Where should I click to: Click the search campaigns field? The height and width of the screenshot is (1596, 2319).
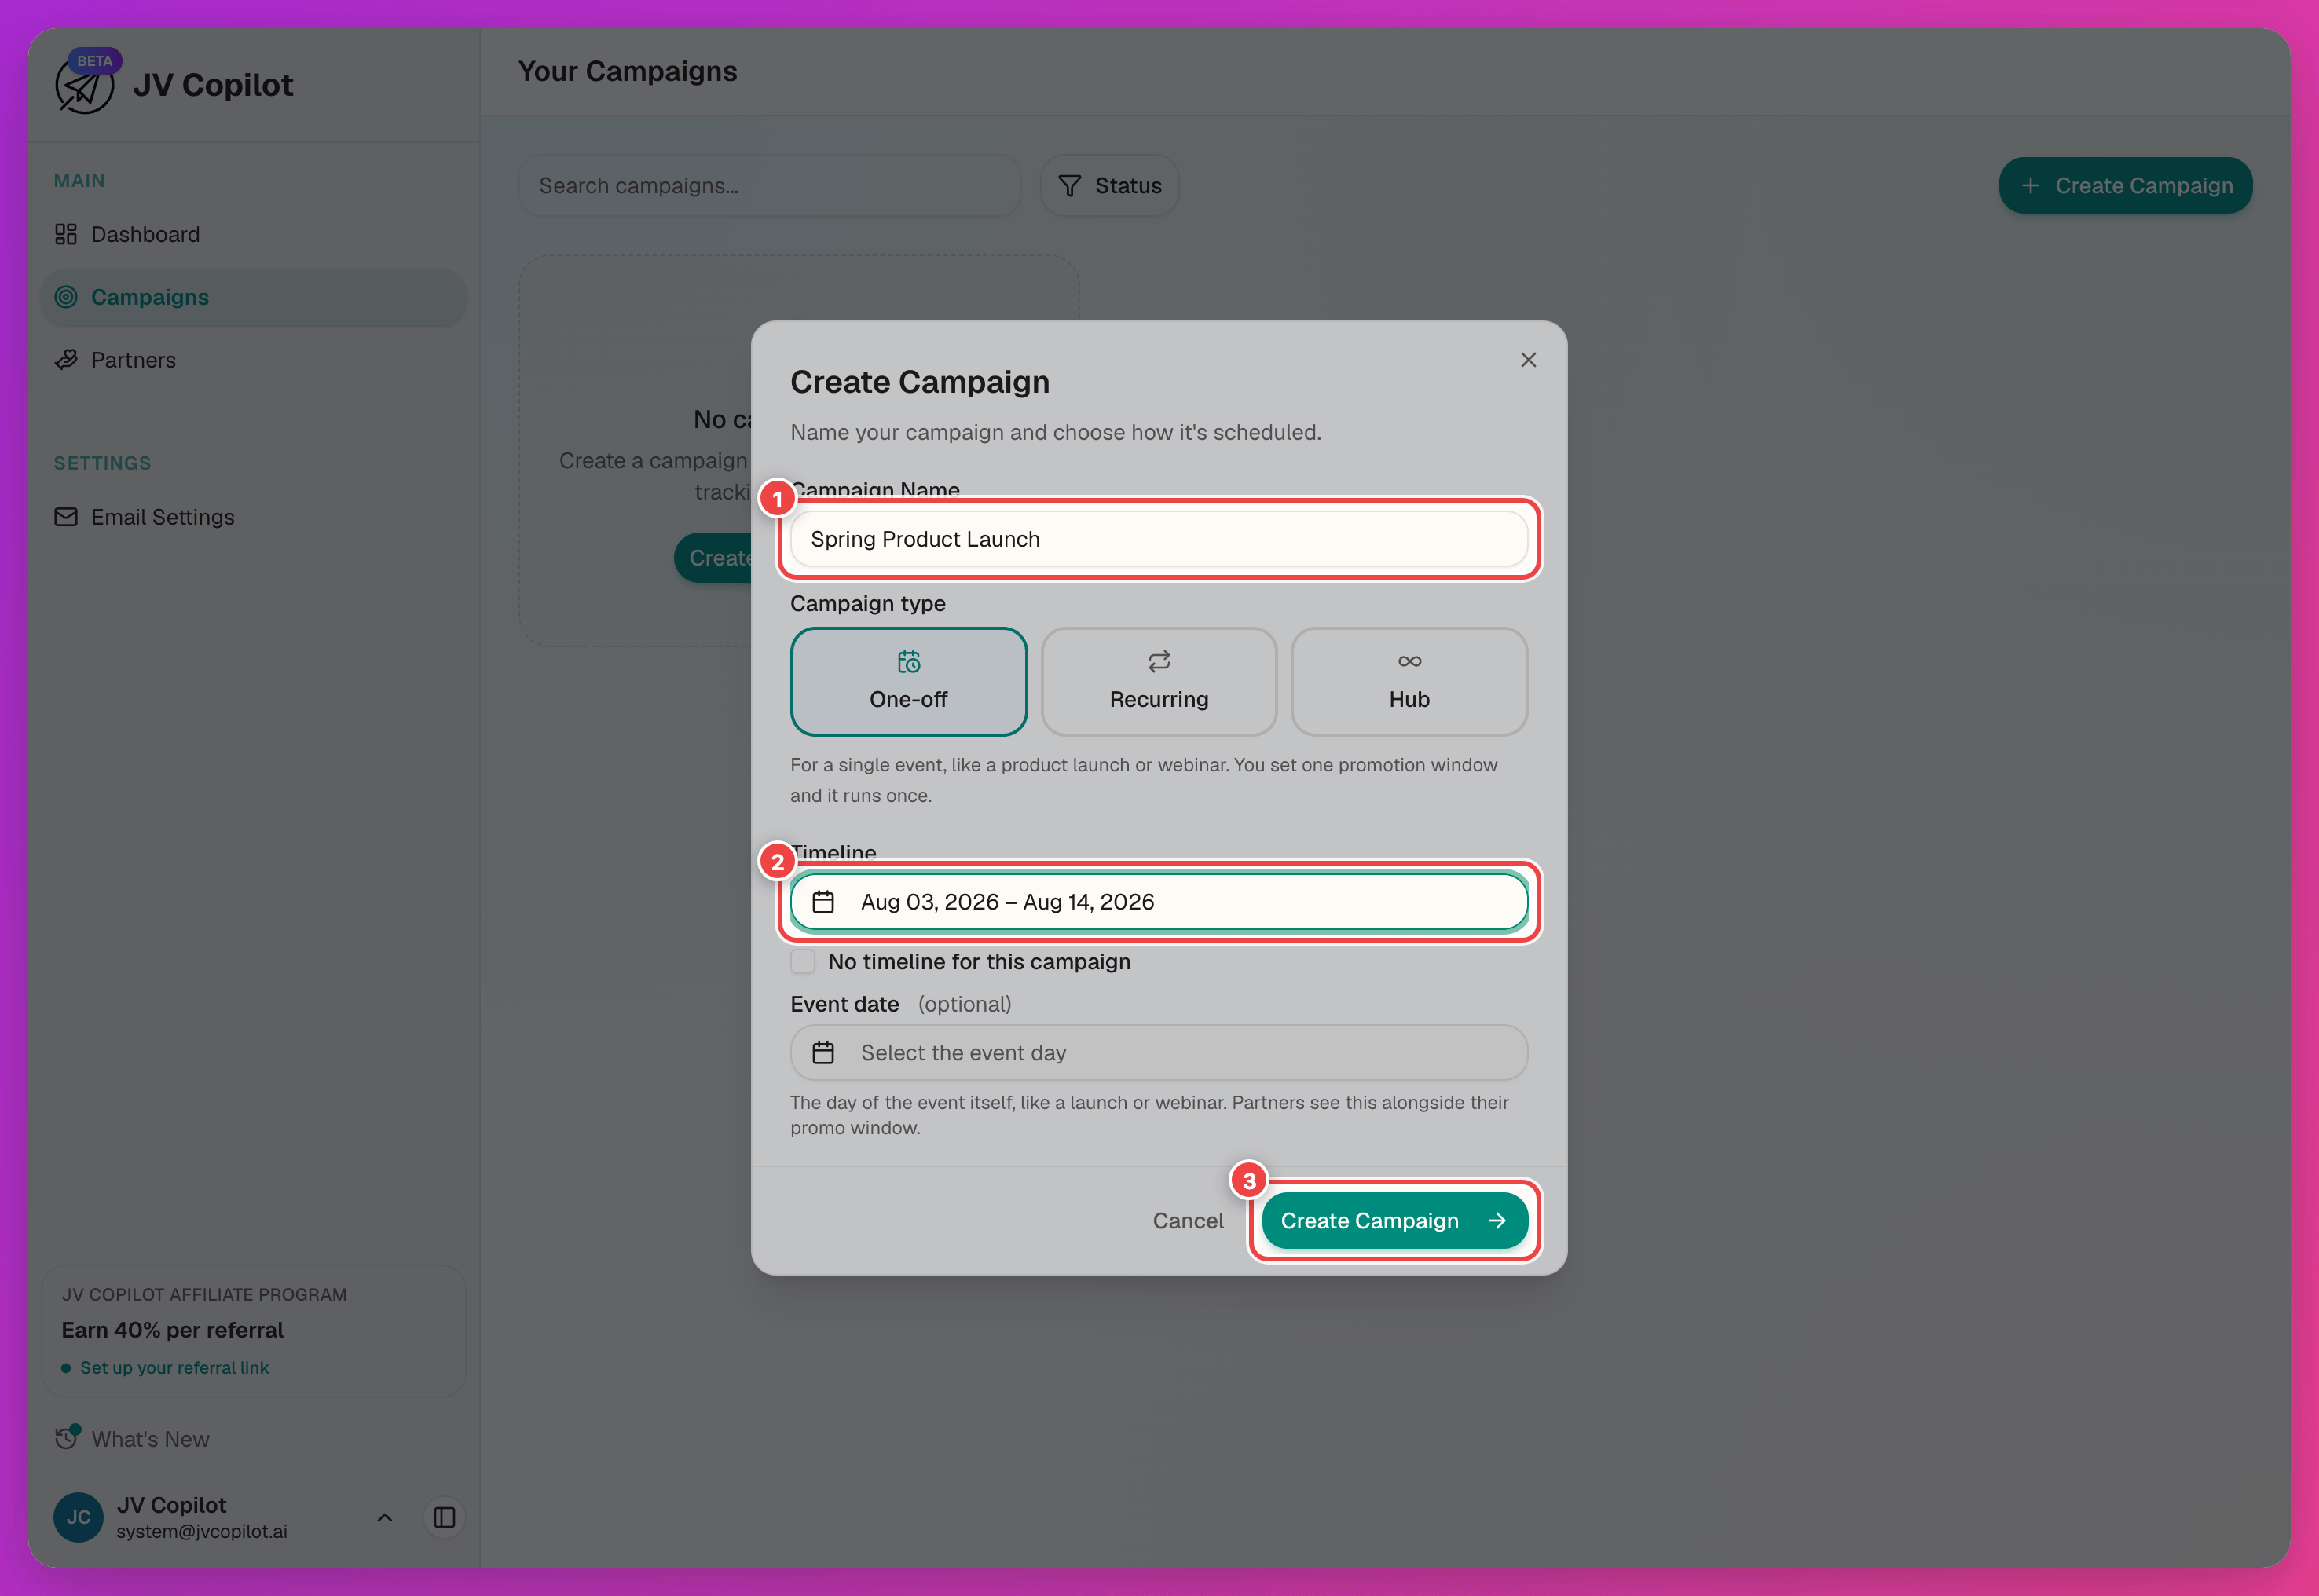tap(769, 186)
